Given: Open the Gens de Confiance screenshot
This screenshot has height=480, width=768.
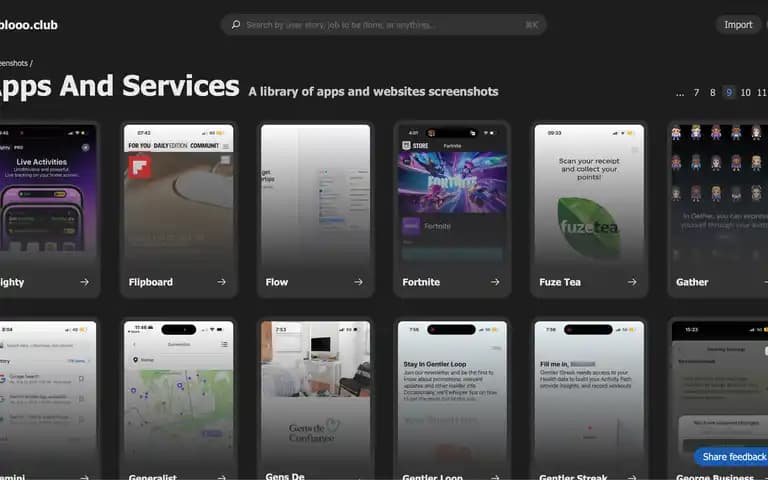Looking at the screenshot, I should pyautogui.click(x=315, y=392).
